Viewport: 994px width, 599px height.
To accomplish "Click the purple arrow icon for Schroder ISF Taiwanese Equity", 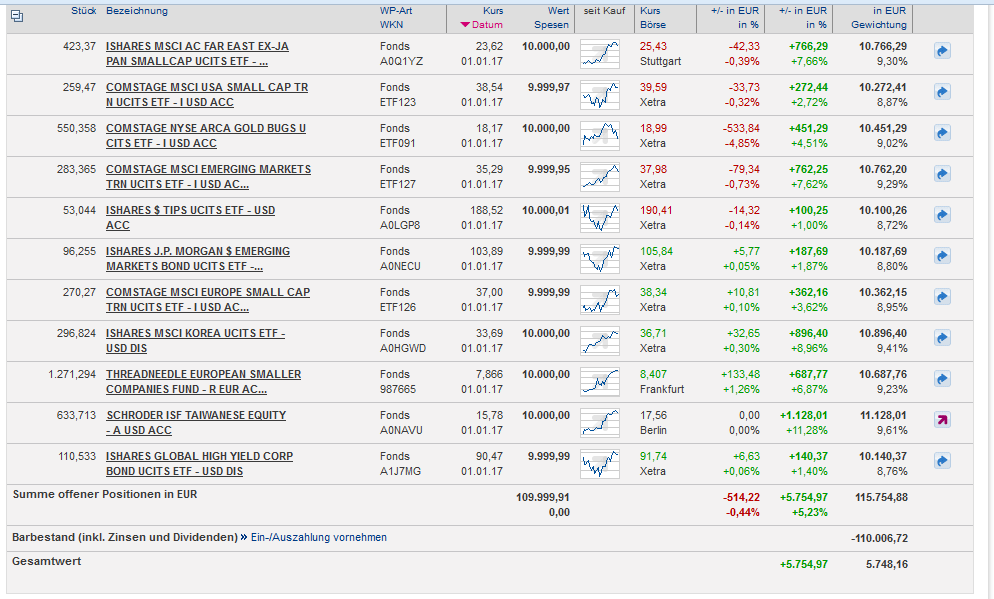I will (x=941, y=420).
